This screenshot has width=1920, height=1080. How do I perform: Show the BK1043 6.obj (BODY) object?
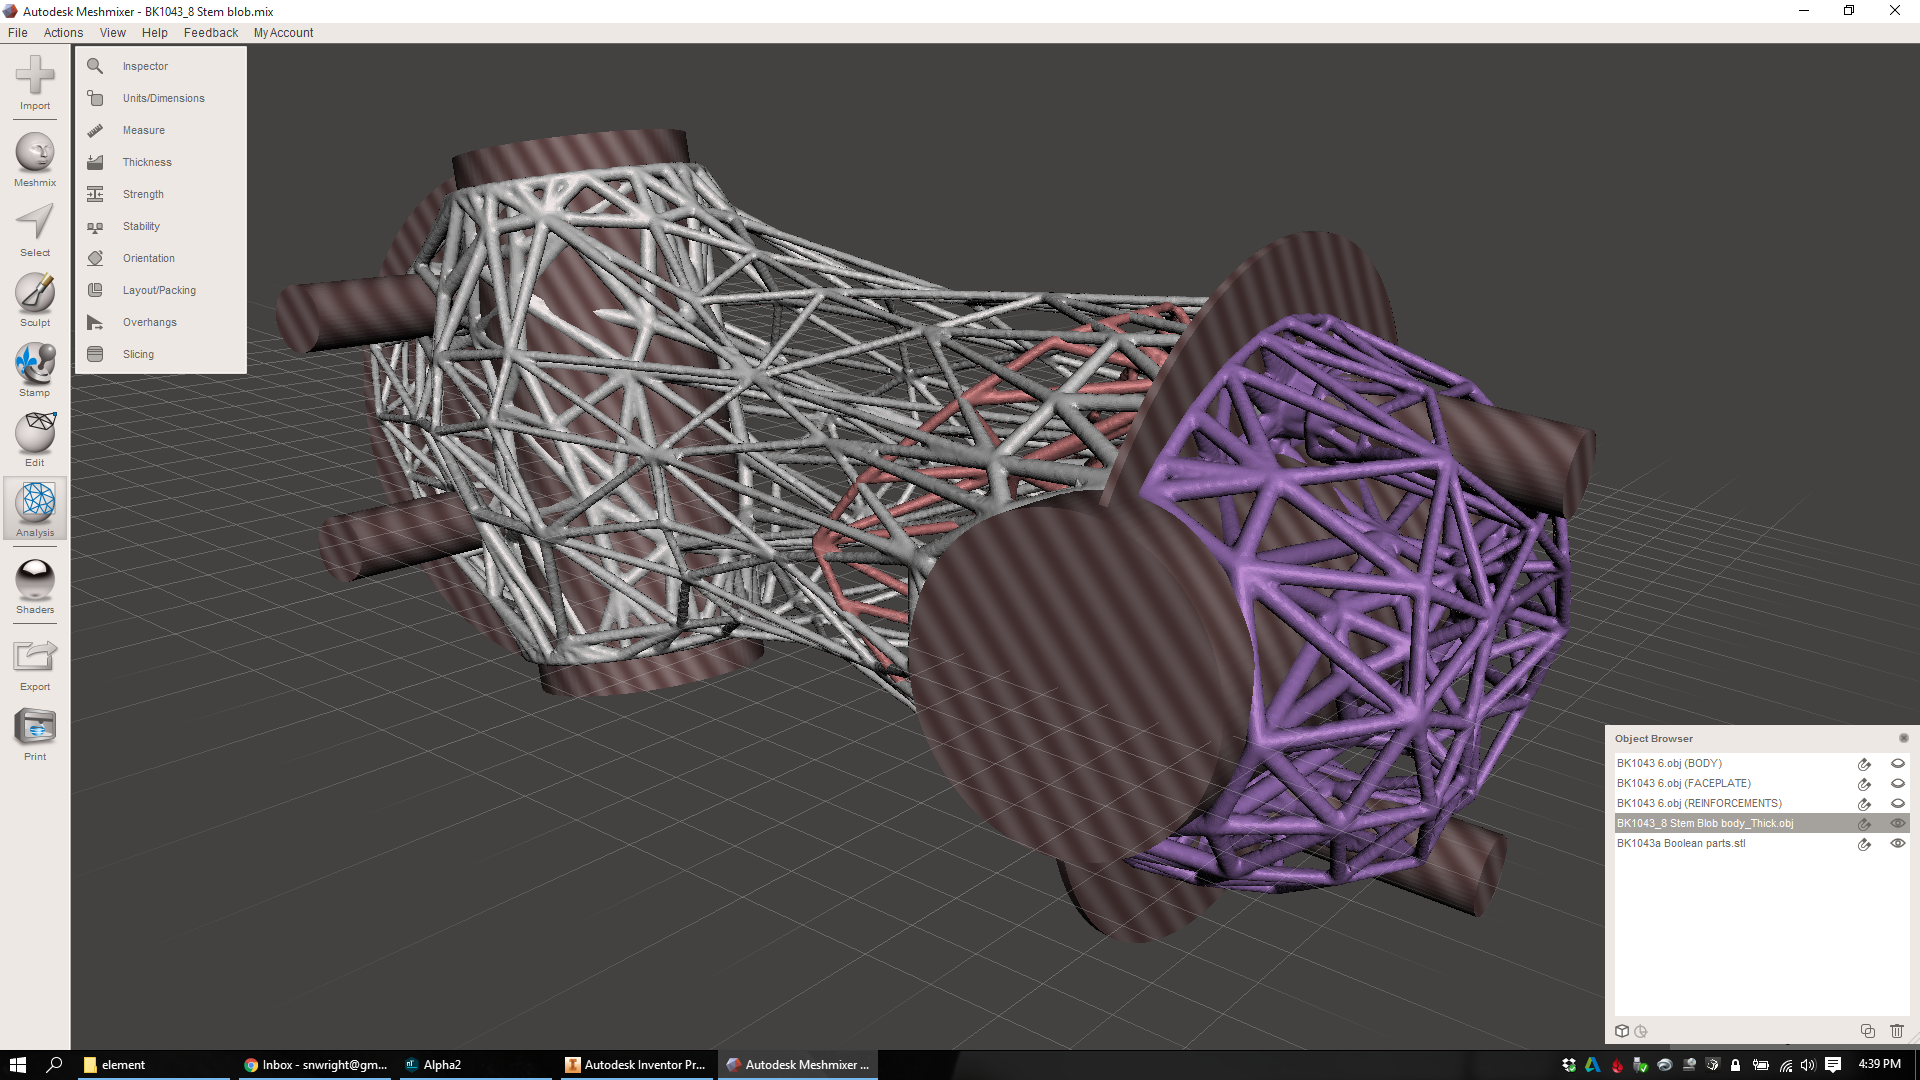click(1898, 763)
